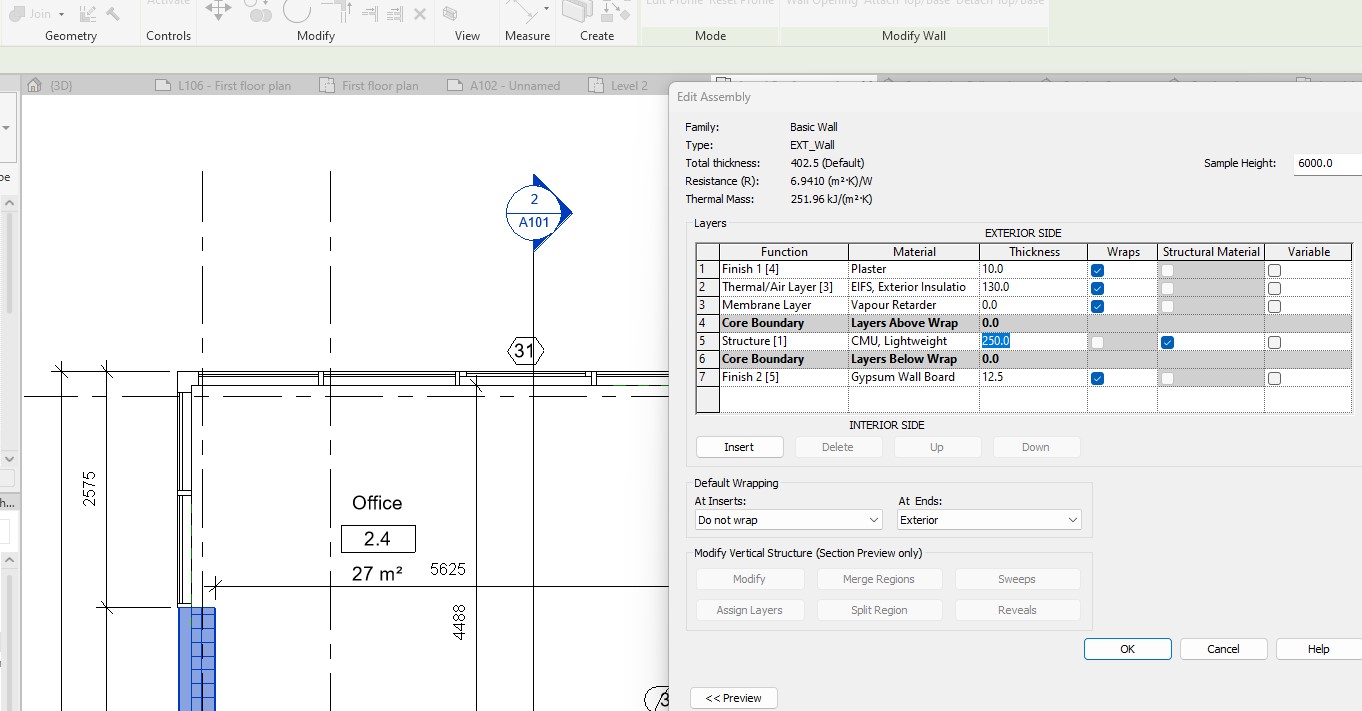The width and height of the screenshot is (1362, 711).
Task: Toggle Wraps for Vapour Retarder layer
Action: (x=1098, y=306)
